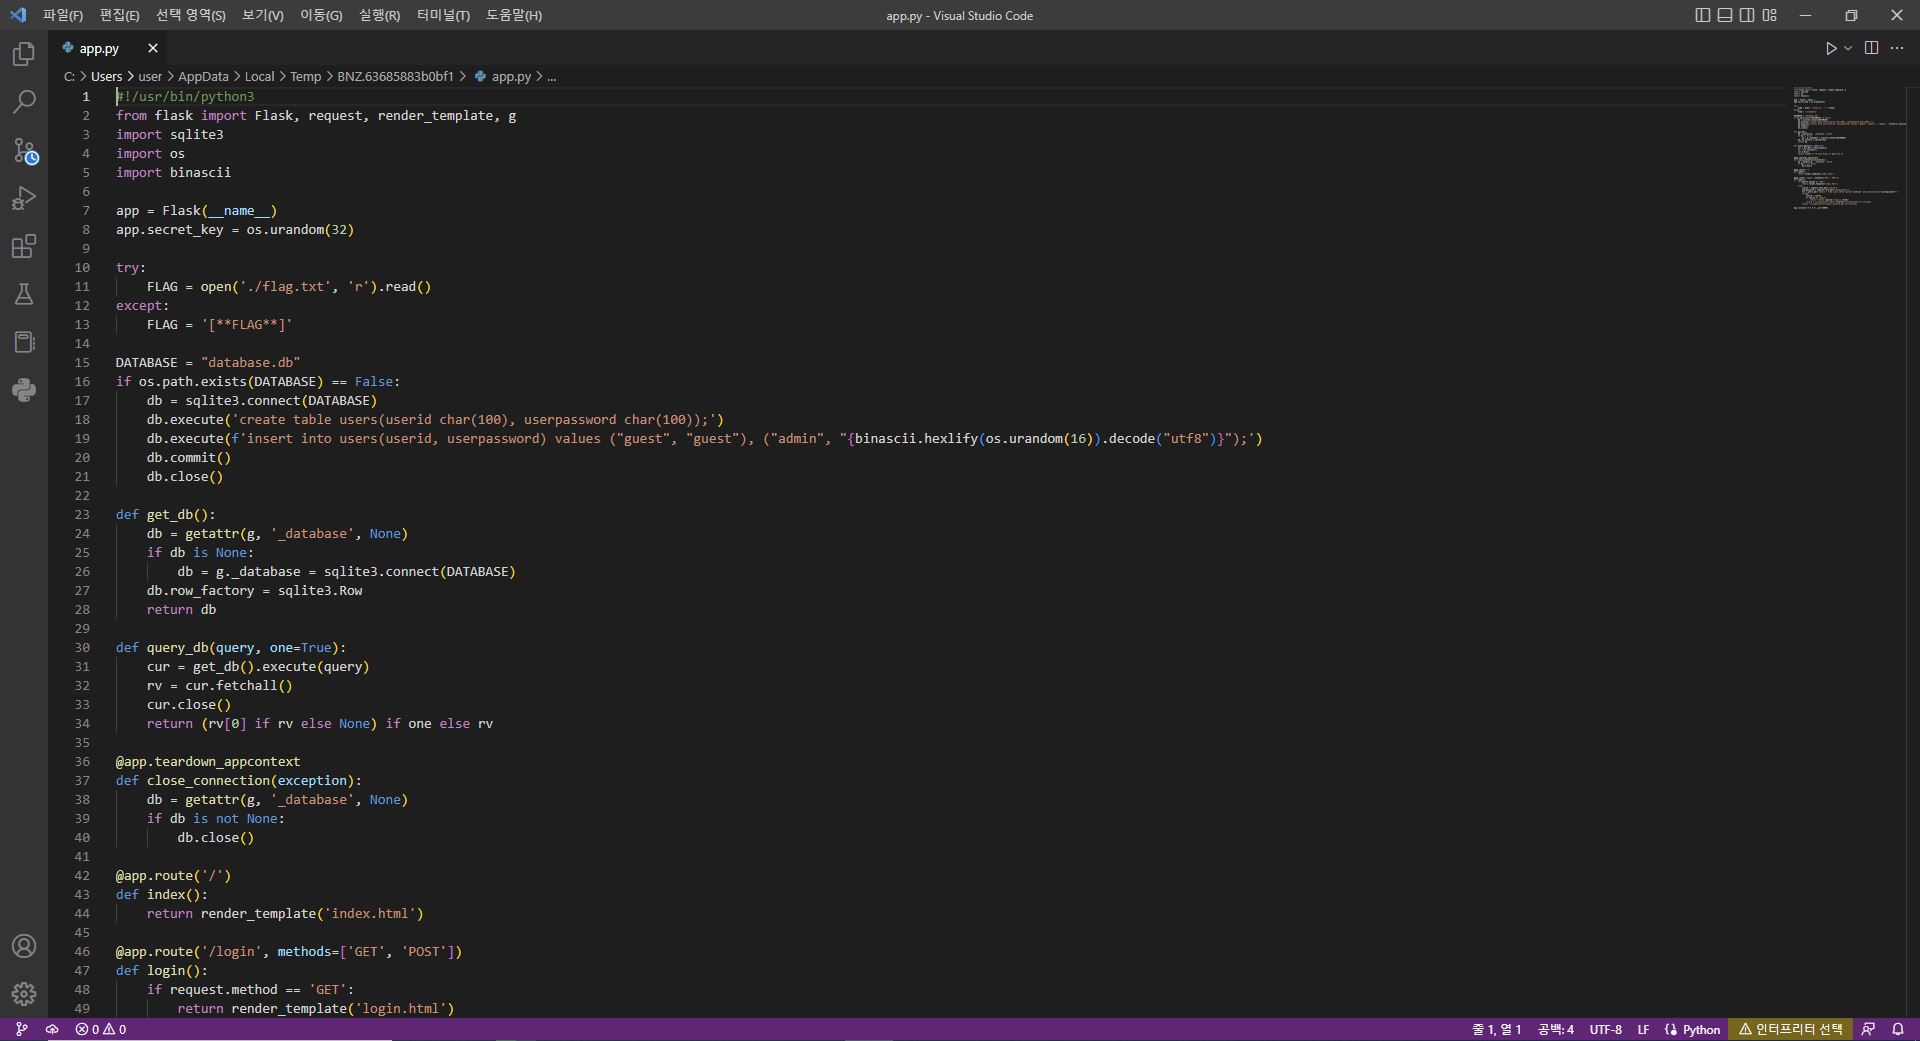This screenshot has width=1920, height=1041.
Task: Click the user breadcrumb segment
Action: pos(150,76)
